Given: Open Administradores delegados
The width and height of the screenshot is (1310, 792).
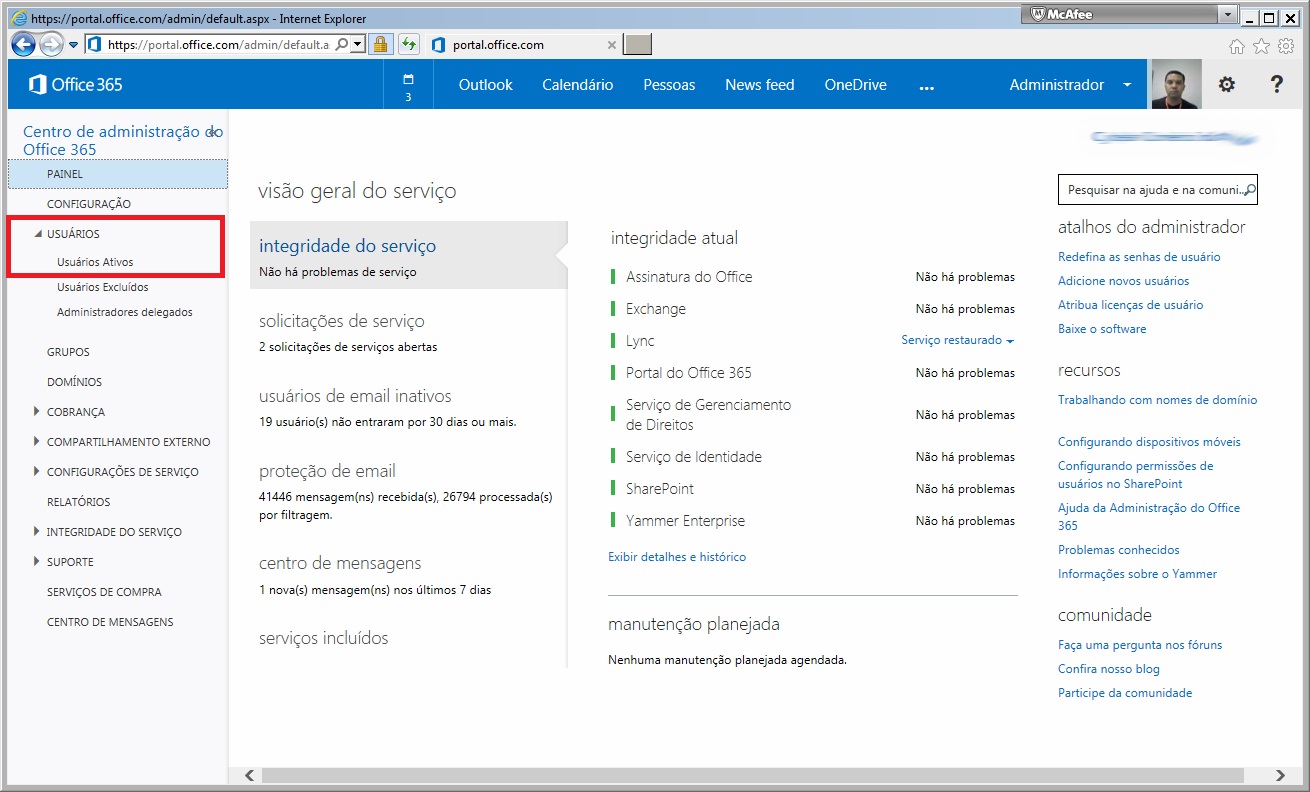Looking at the screenshot, I should 125,312.
